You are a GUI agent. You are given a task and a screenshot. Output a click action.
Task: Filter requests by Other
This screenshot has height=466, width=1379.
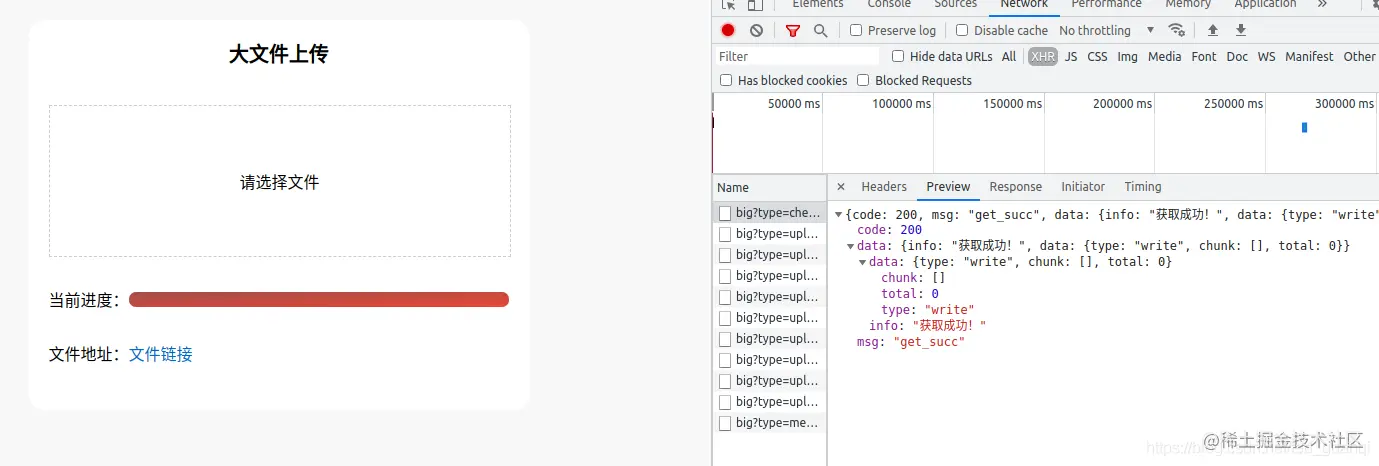[1360, 57]
